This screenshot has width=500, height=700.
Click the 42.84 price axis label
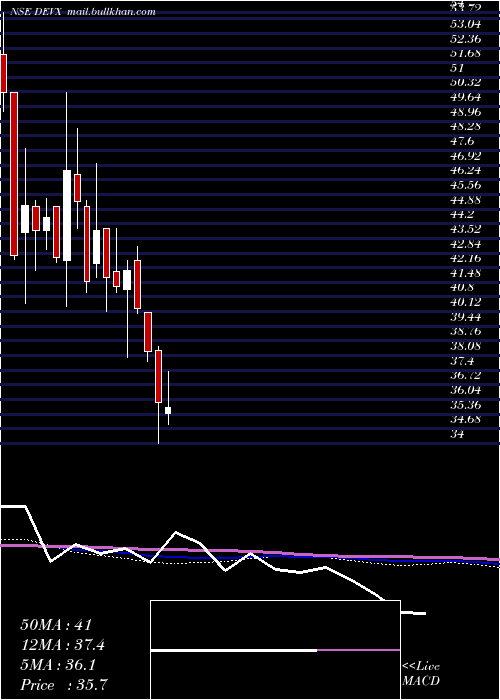(464, 244)
